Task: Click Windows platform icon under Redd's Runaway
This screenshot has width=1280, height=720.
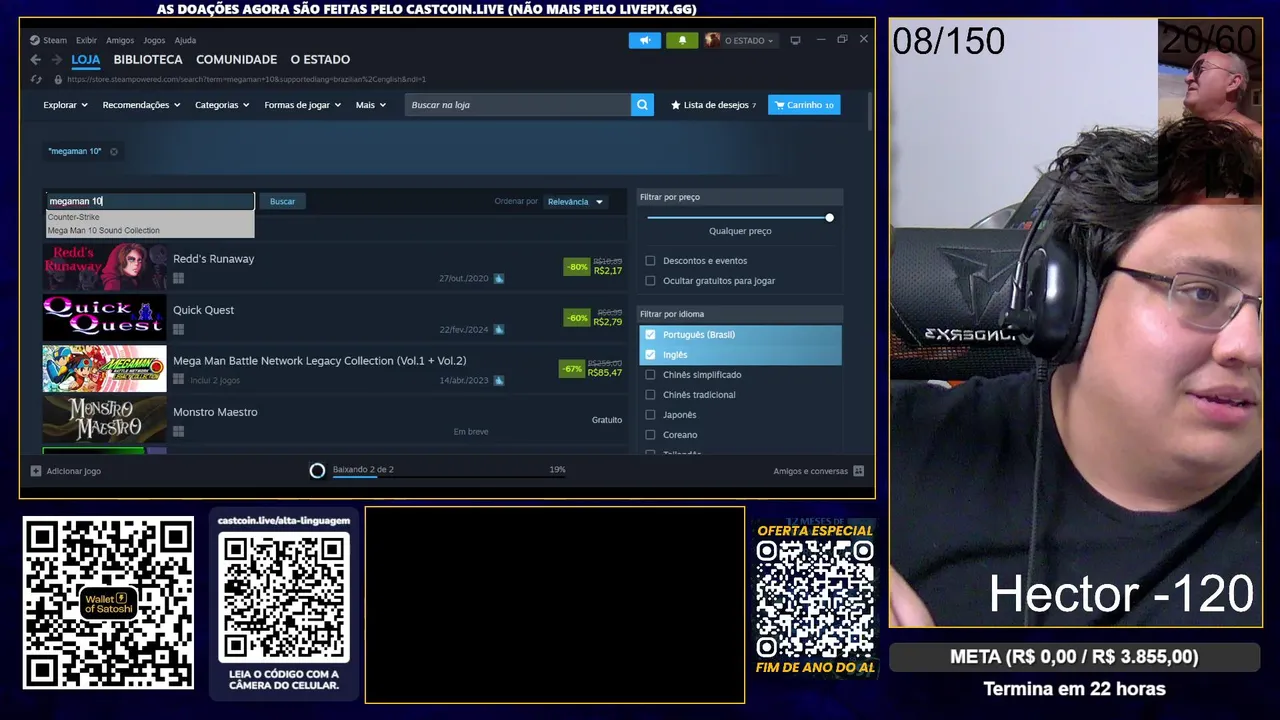Action: (x=178, y=278)
